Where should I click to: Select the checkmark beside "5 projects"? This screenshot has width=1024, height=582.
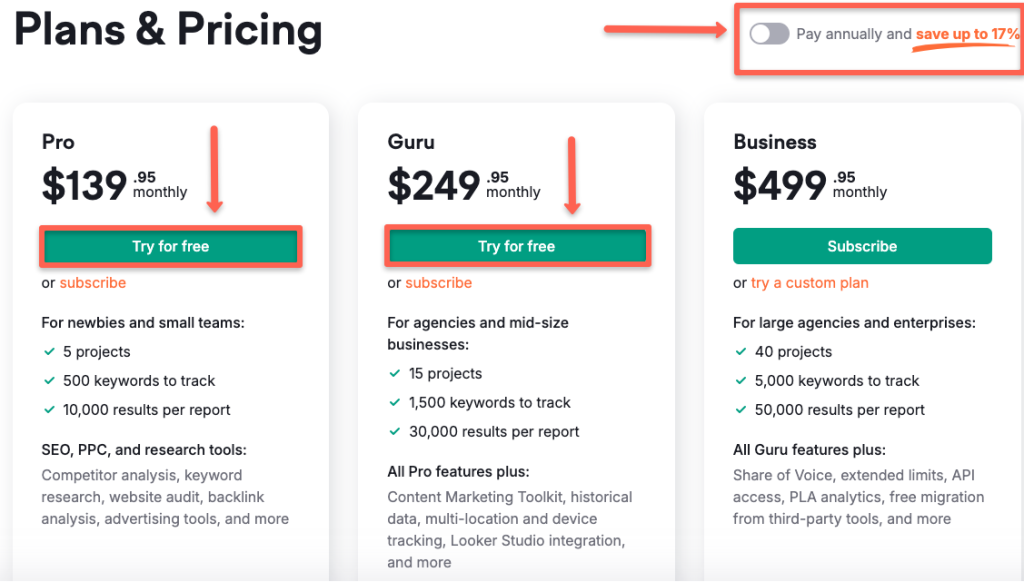(x=48, y=352)
